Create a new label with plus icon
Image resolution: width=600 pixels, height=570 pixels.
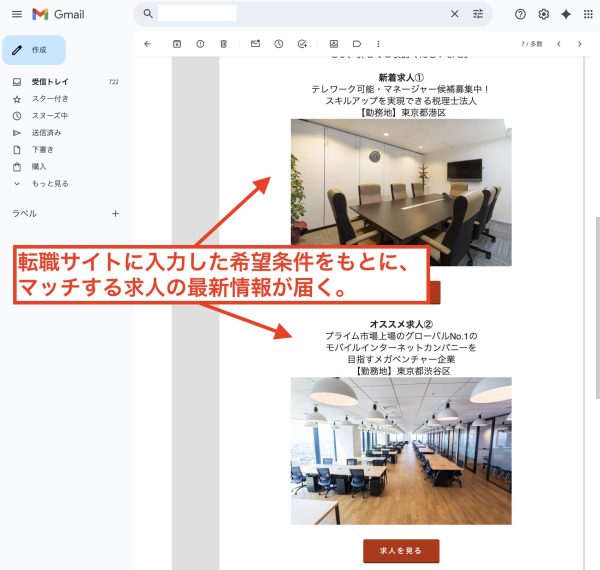point(115,213)
